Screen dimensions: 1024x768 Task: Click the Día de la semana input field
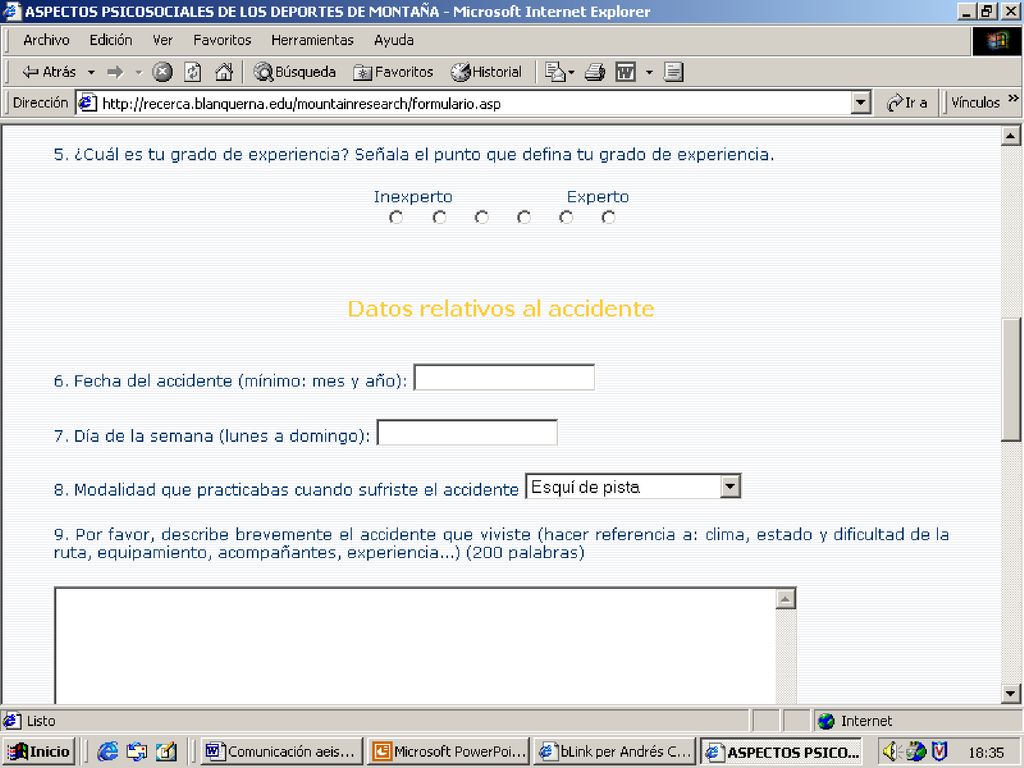pyautogui.click(x=468, y=432)
